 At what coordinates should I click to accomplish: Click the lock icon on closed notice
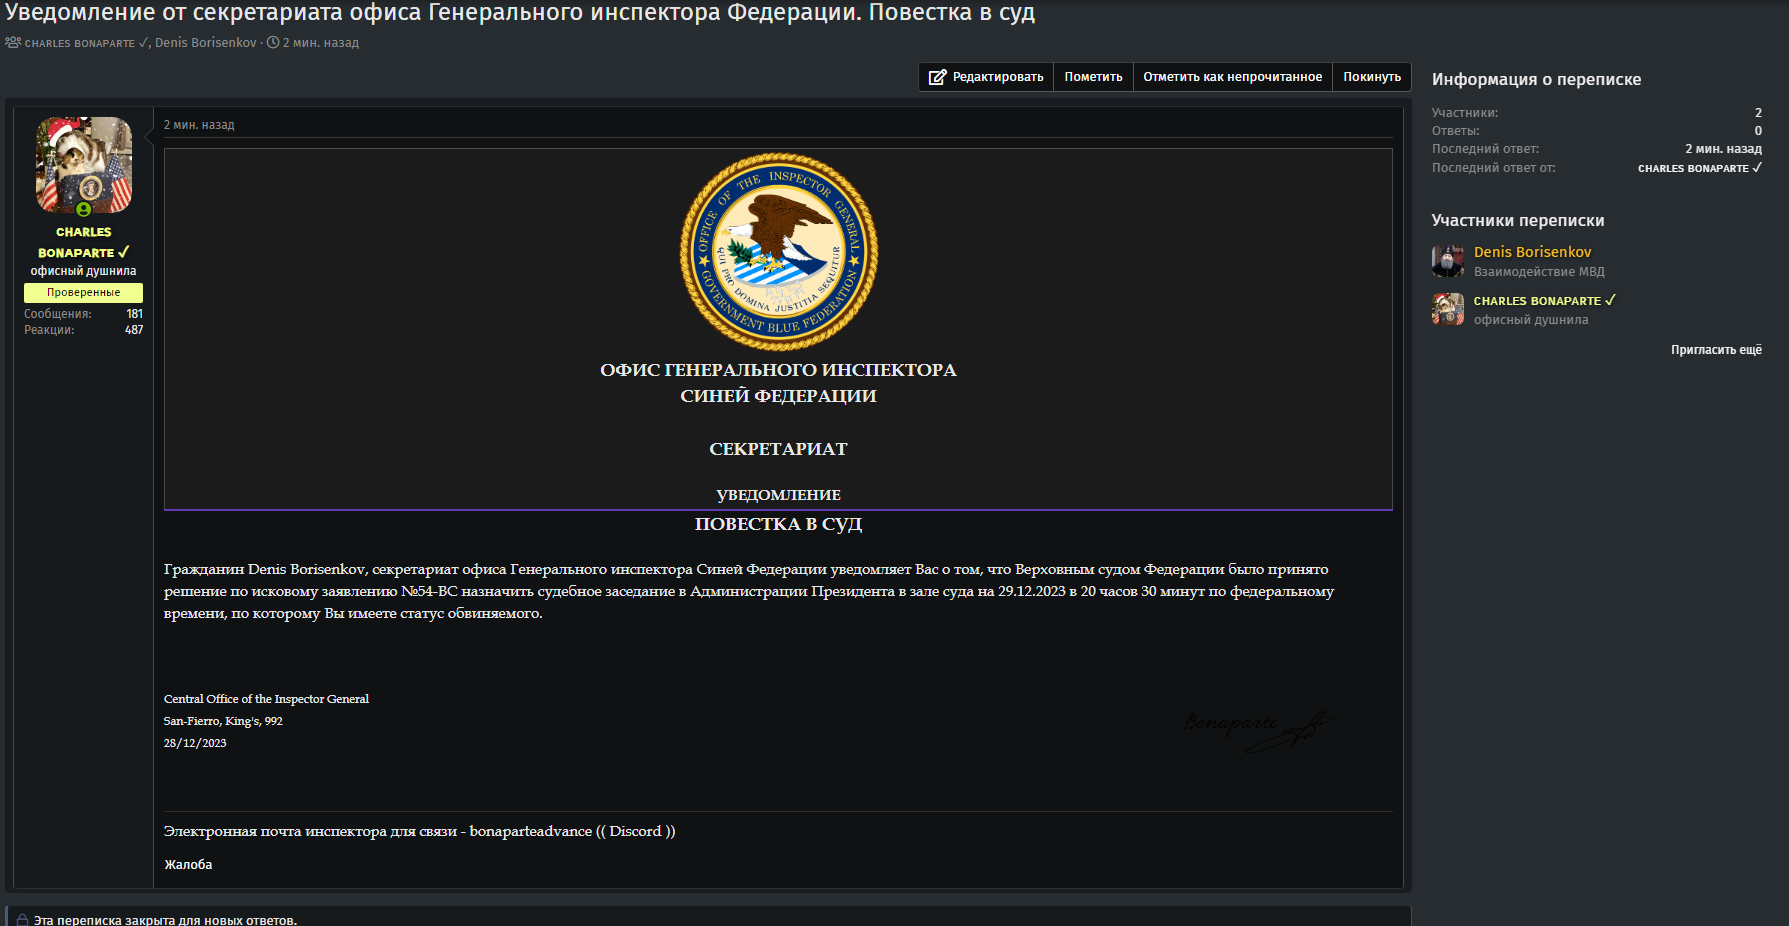22,920
